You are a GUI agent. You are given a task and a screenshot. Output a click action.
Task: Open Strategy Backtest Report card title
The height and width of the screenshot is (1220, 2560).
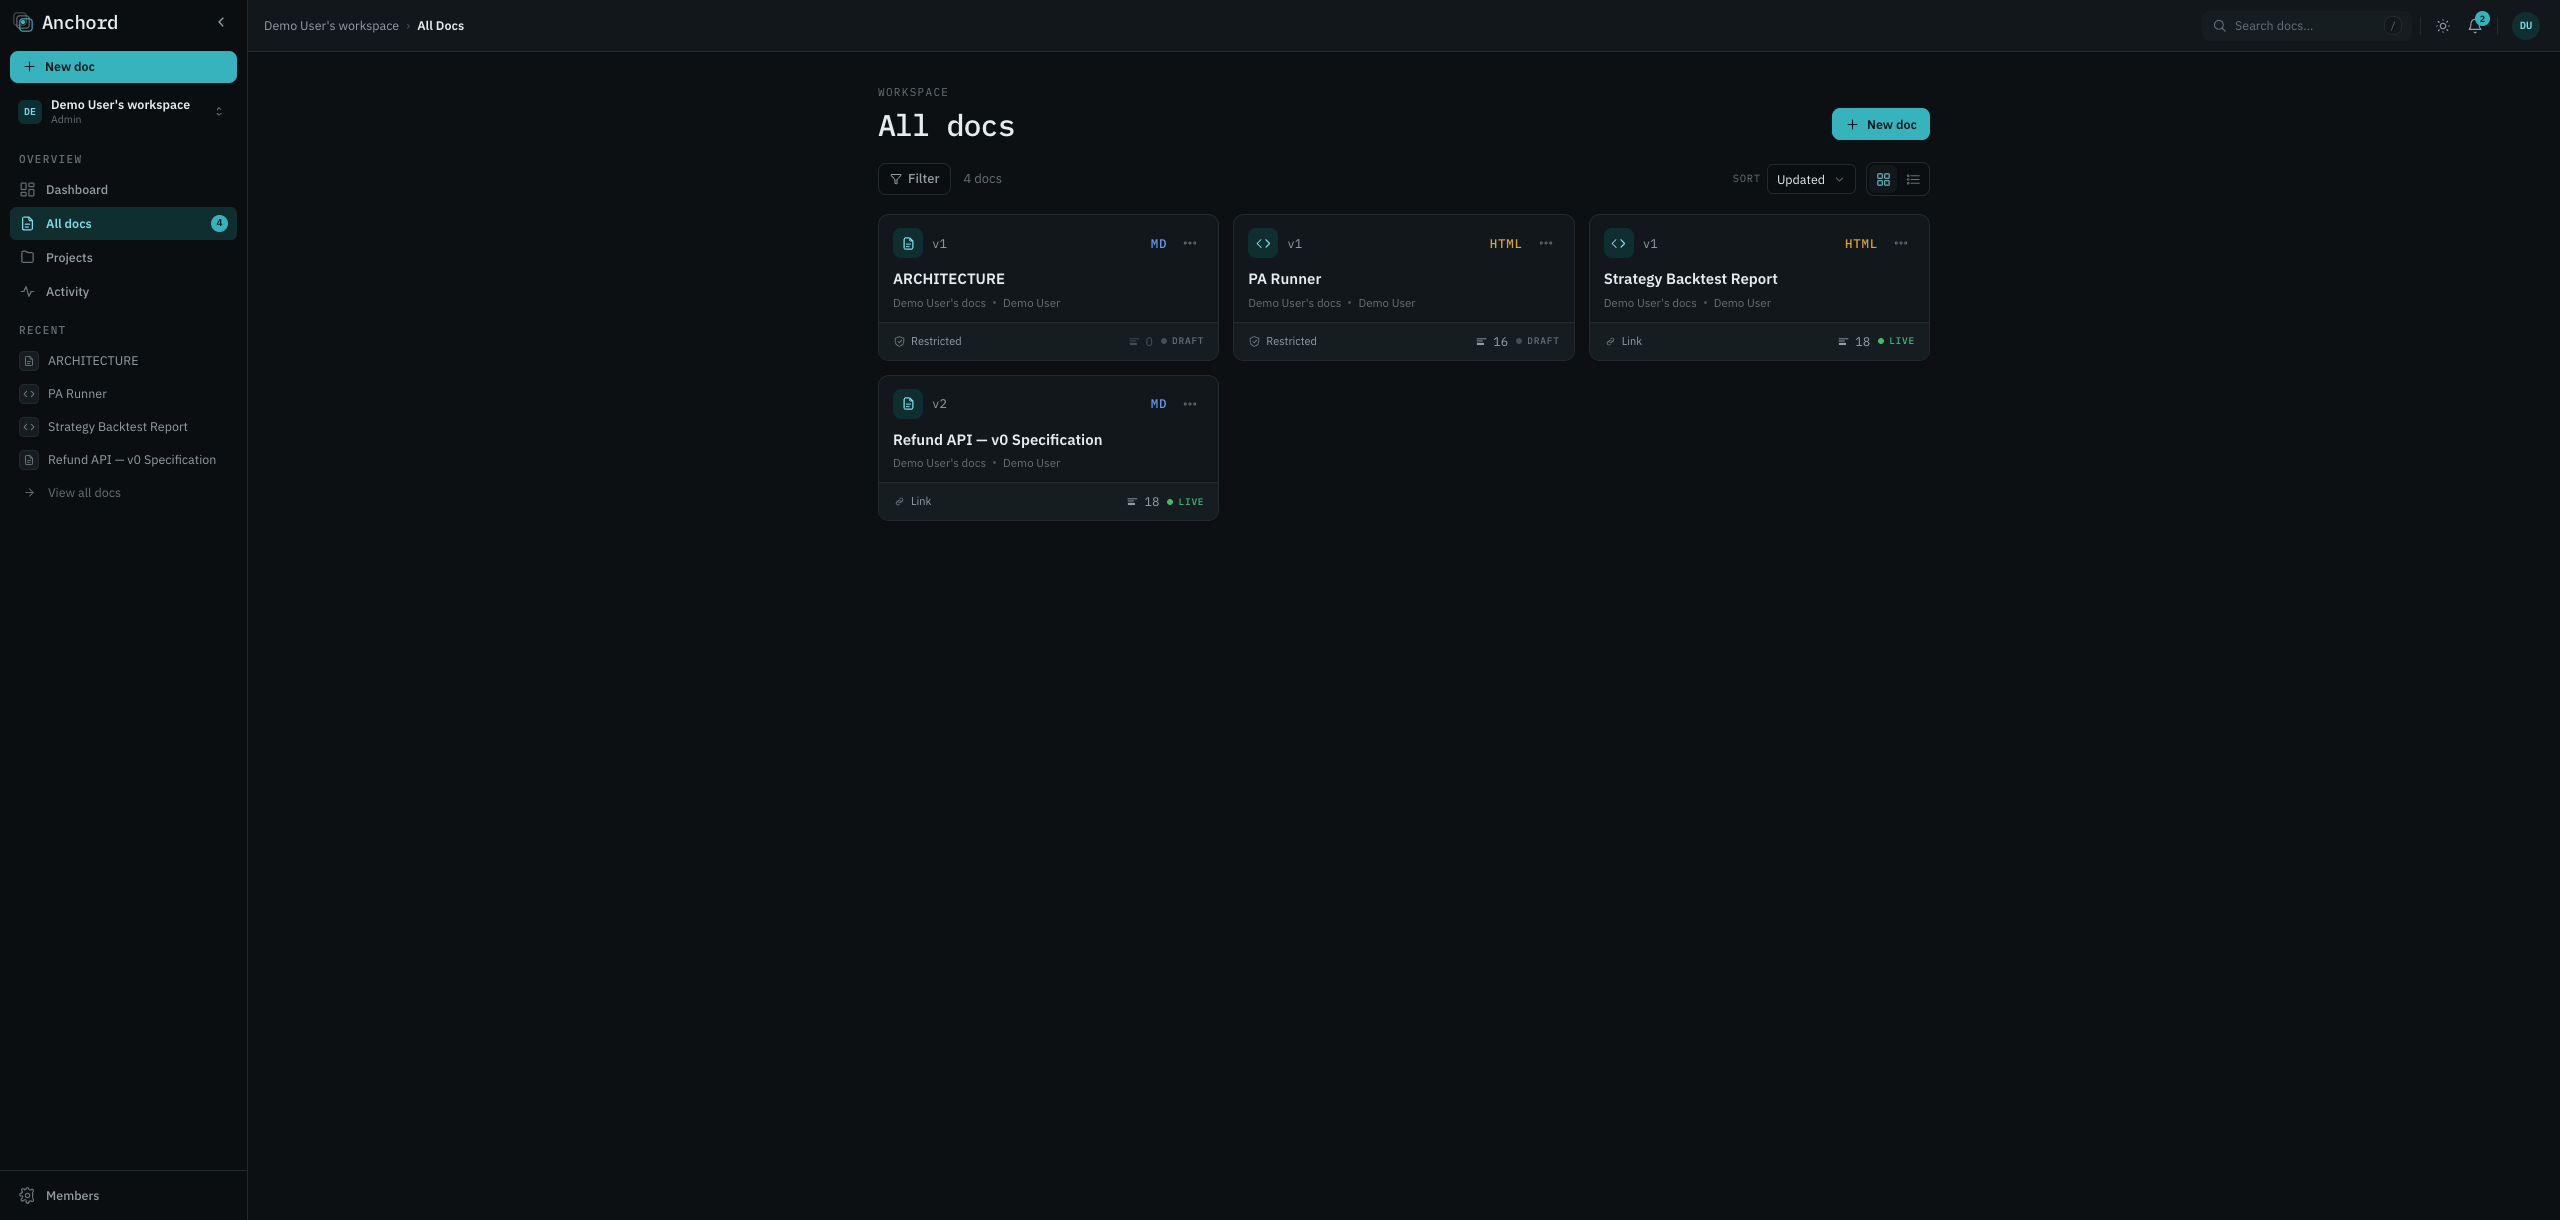point(1690,279)
